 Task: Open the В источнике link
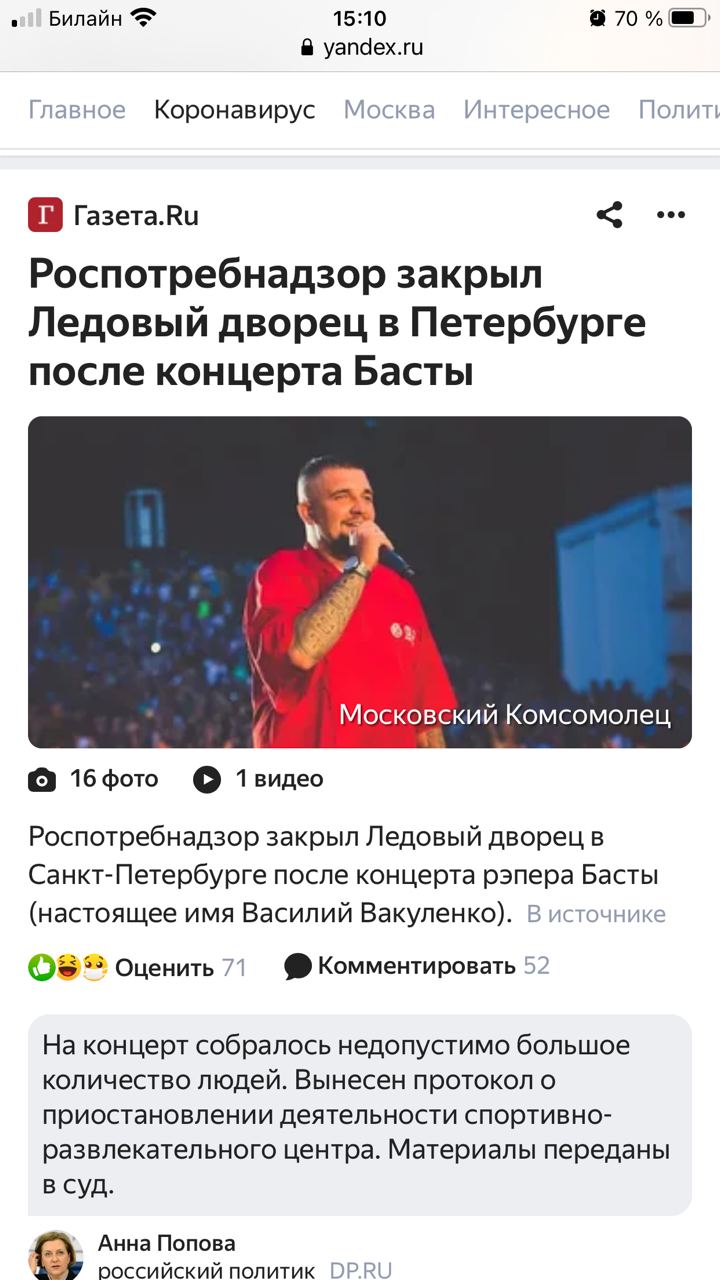596,914
